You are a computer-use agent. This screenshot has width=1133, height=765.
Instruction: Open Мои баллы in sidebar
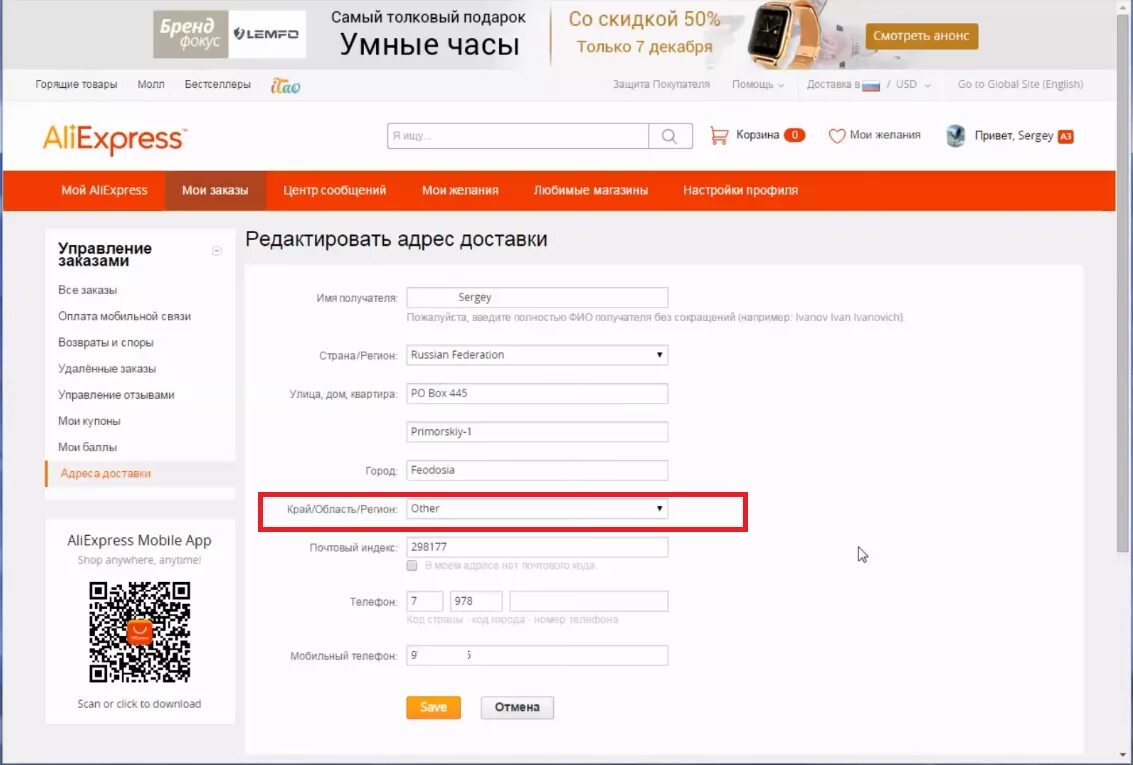tap(87, 447)
